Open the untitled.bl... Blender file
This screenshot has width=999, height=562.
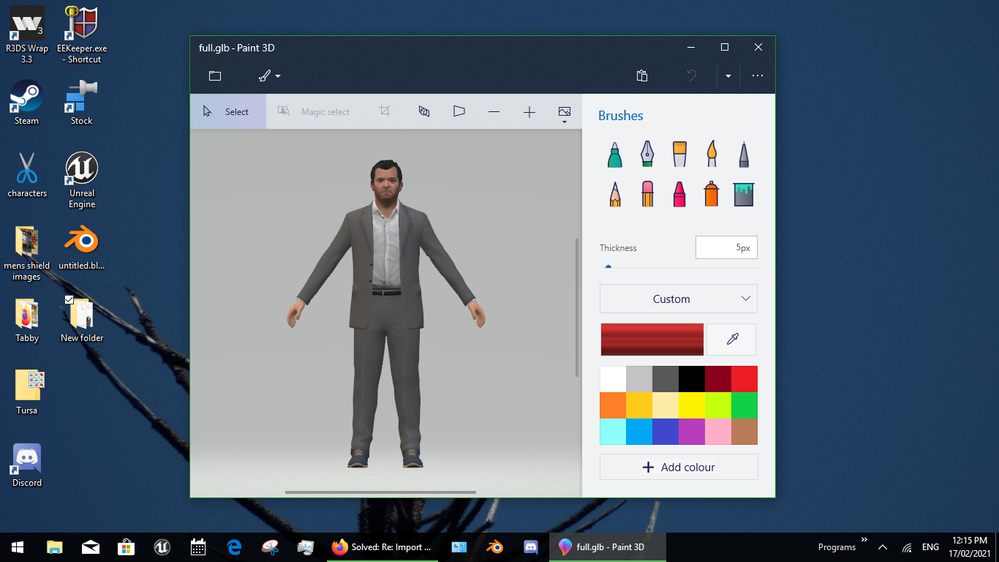tap(82, 247)
